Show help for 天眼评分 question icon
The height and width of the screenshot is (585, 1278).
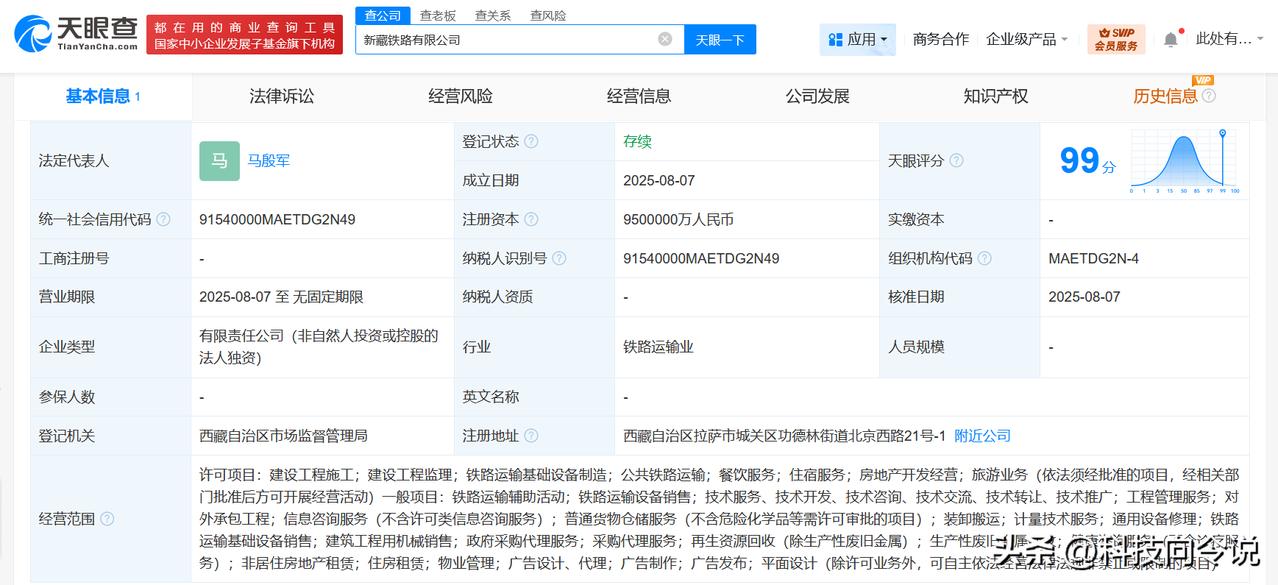click(x=956, y=161)
